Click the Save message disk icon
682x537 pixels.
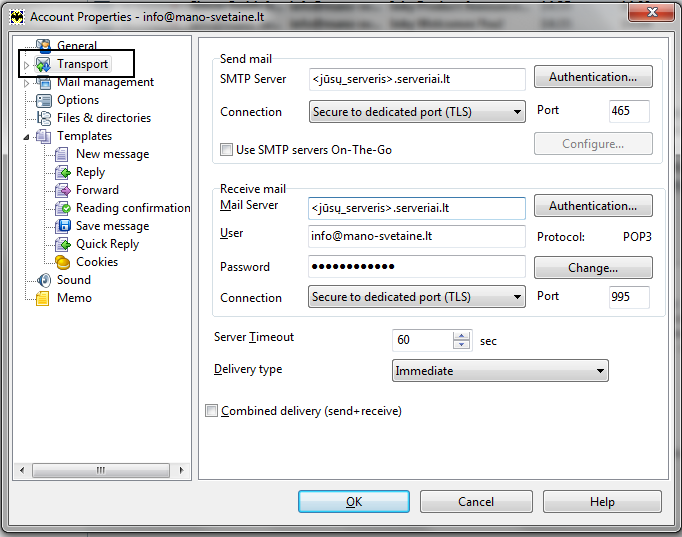[x=62, y=226]
